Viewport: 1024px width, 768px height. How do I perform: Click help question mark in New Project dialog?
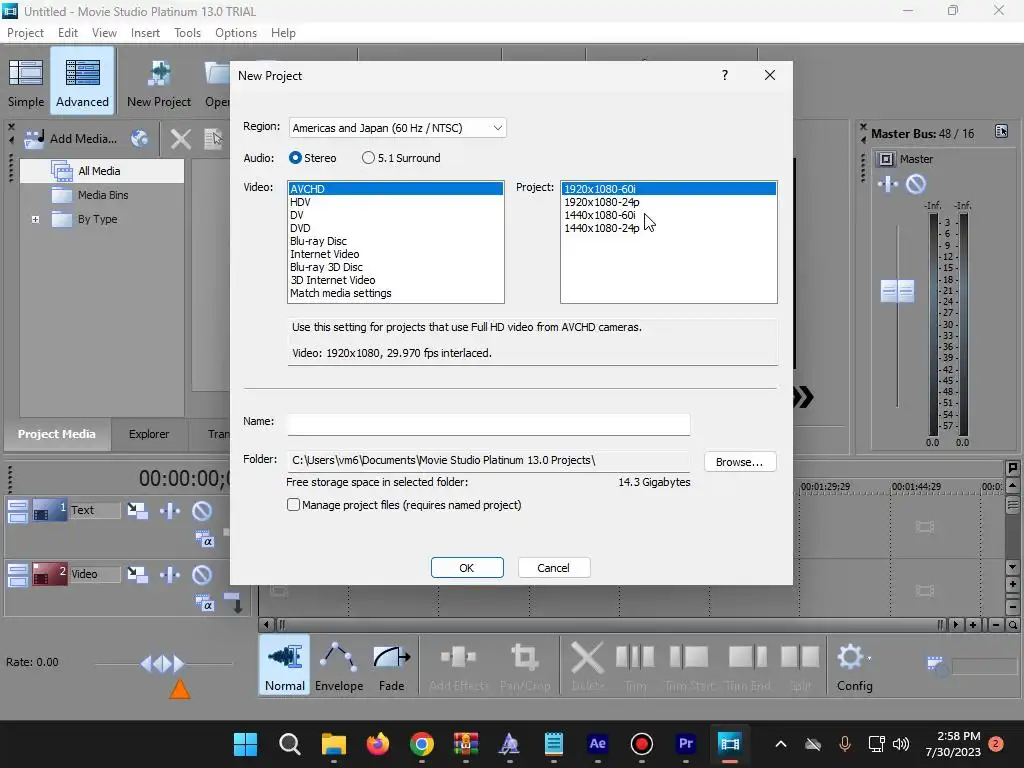(725, 75)
